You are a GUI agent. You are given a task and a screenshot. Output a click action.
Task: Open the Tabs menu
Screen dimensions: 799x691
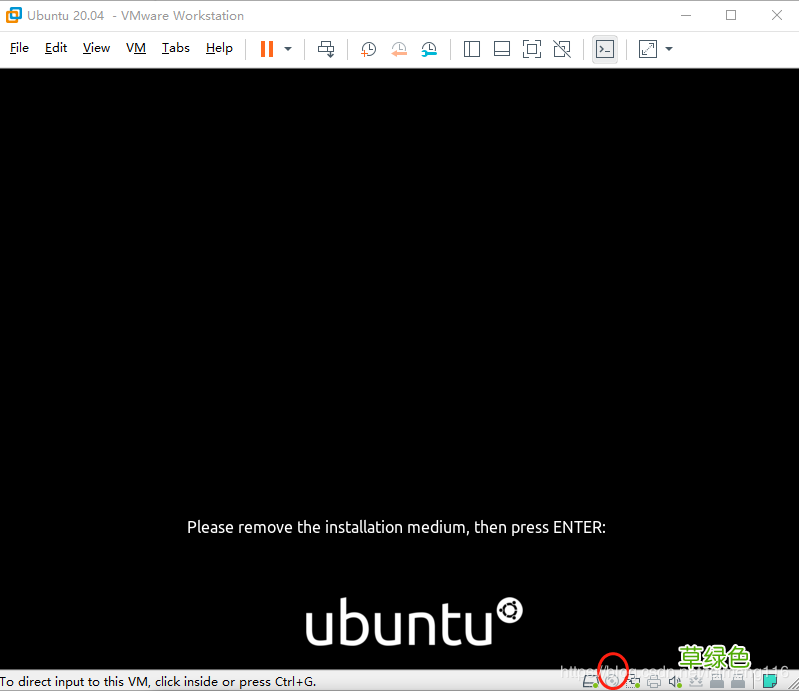176,48
